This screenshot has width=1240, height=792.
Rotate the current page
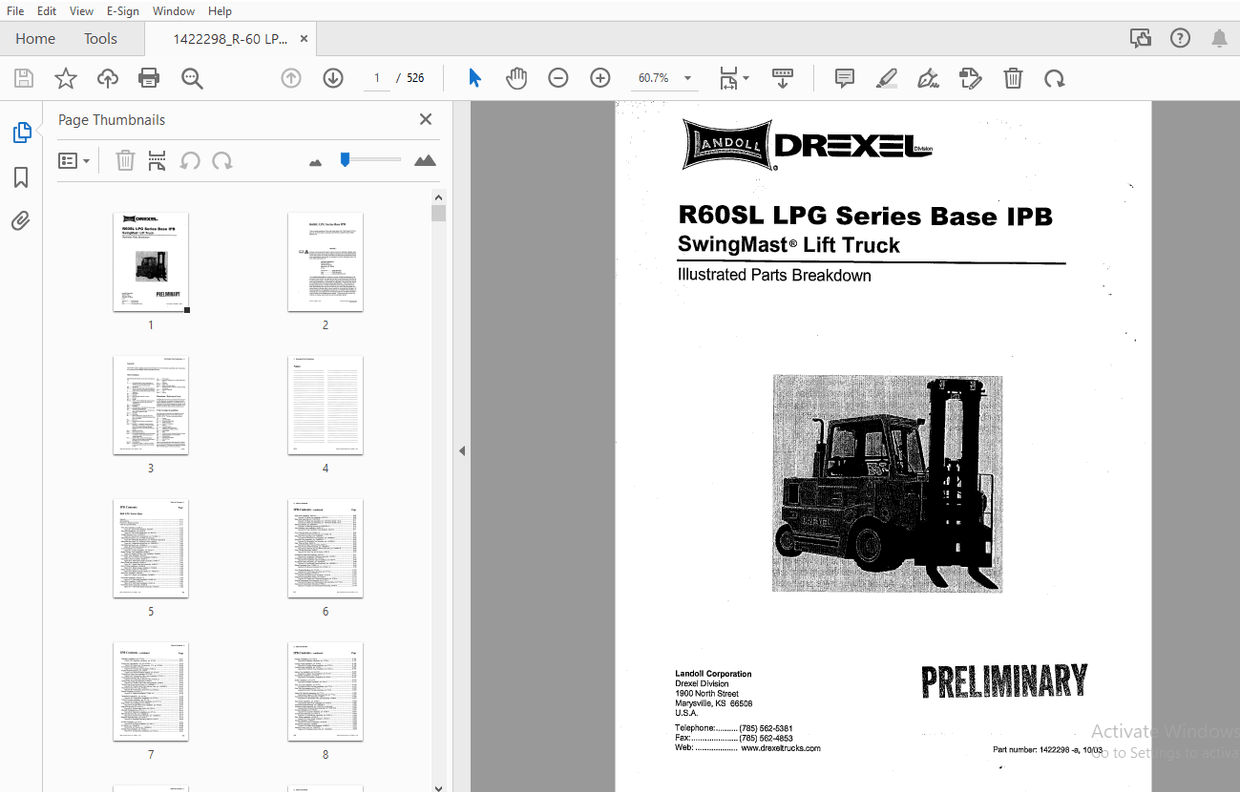pyautogui.click(x=1054, y=77)
